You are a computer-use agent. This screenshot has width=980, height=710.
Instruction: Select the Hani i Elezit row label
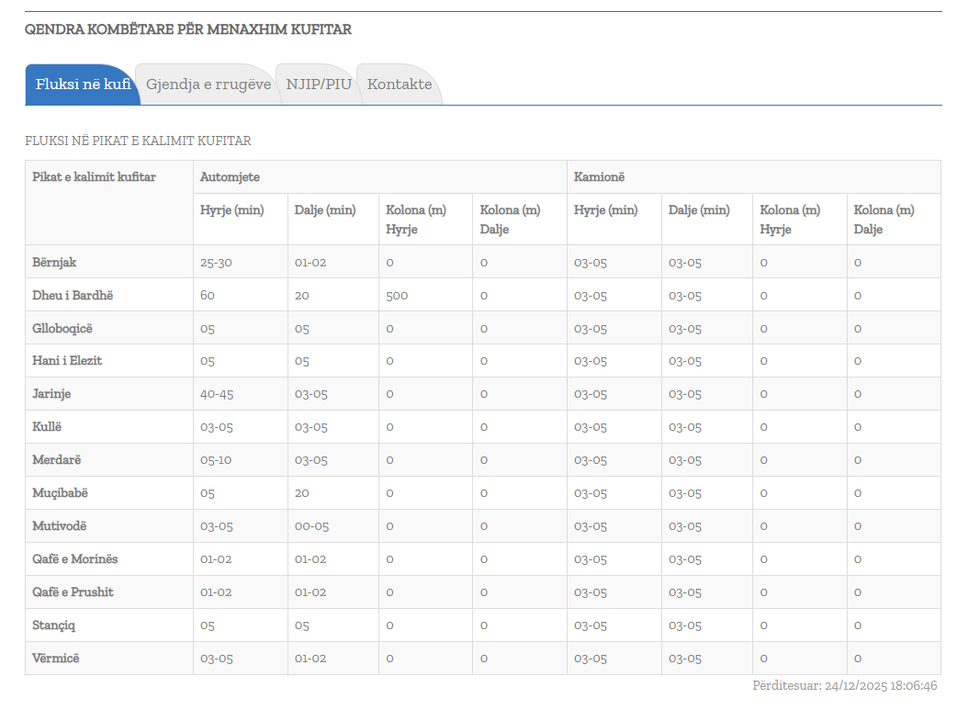(67, 361)
